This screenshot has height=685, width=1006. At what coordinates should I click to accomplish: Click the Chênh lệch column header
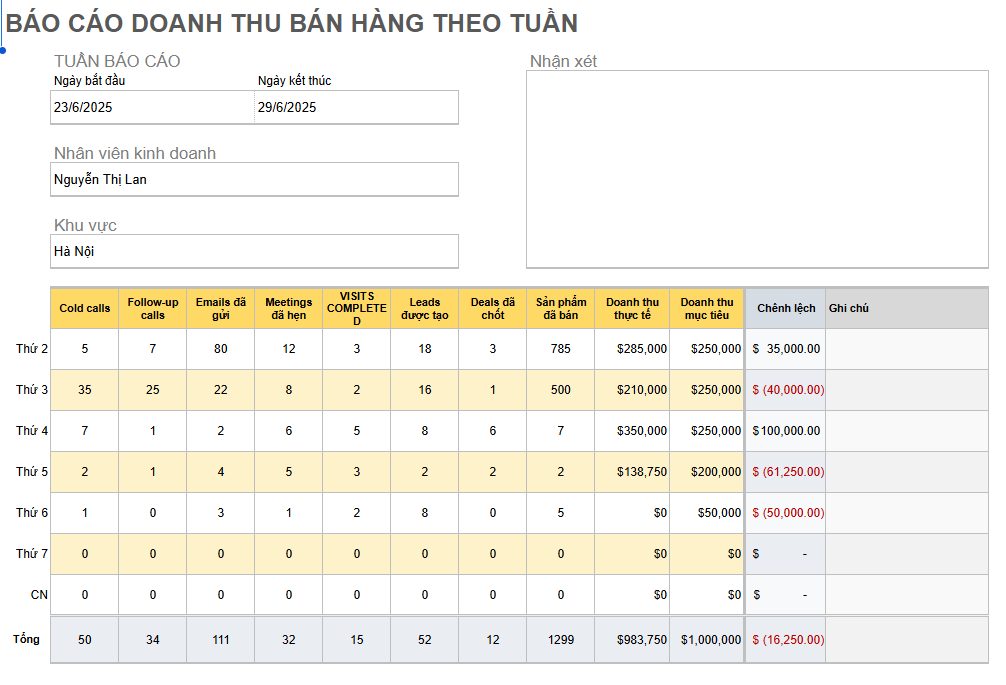coord(786,309)
